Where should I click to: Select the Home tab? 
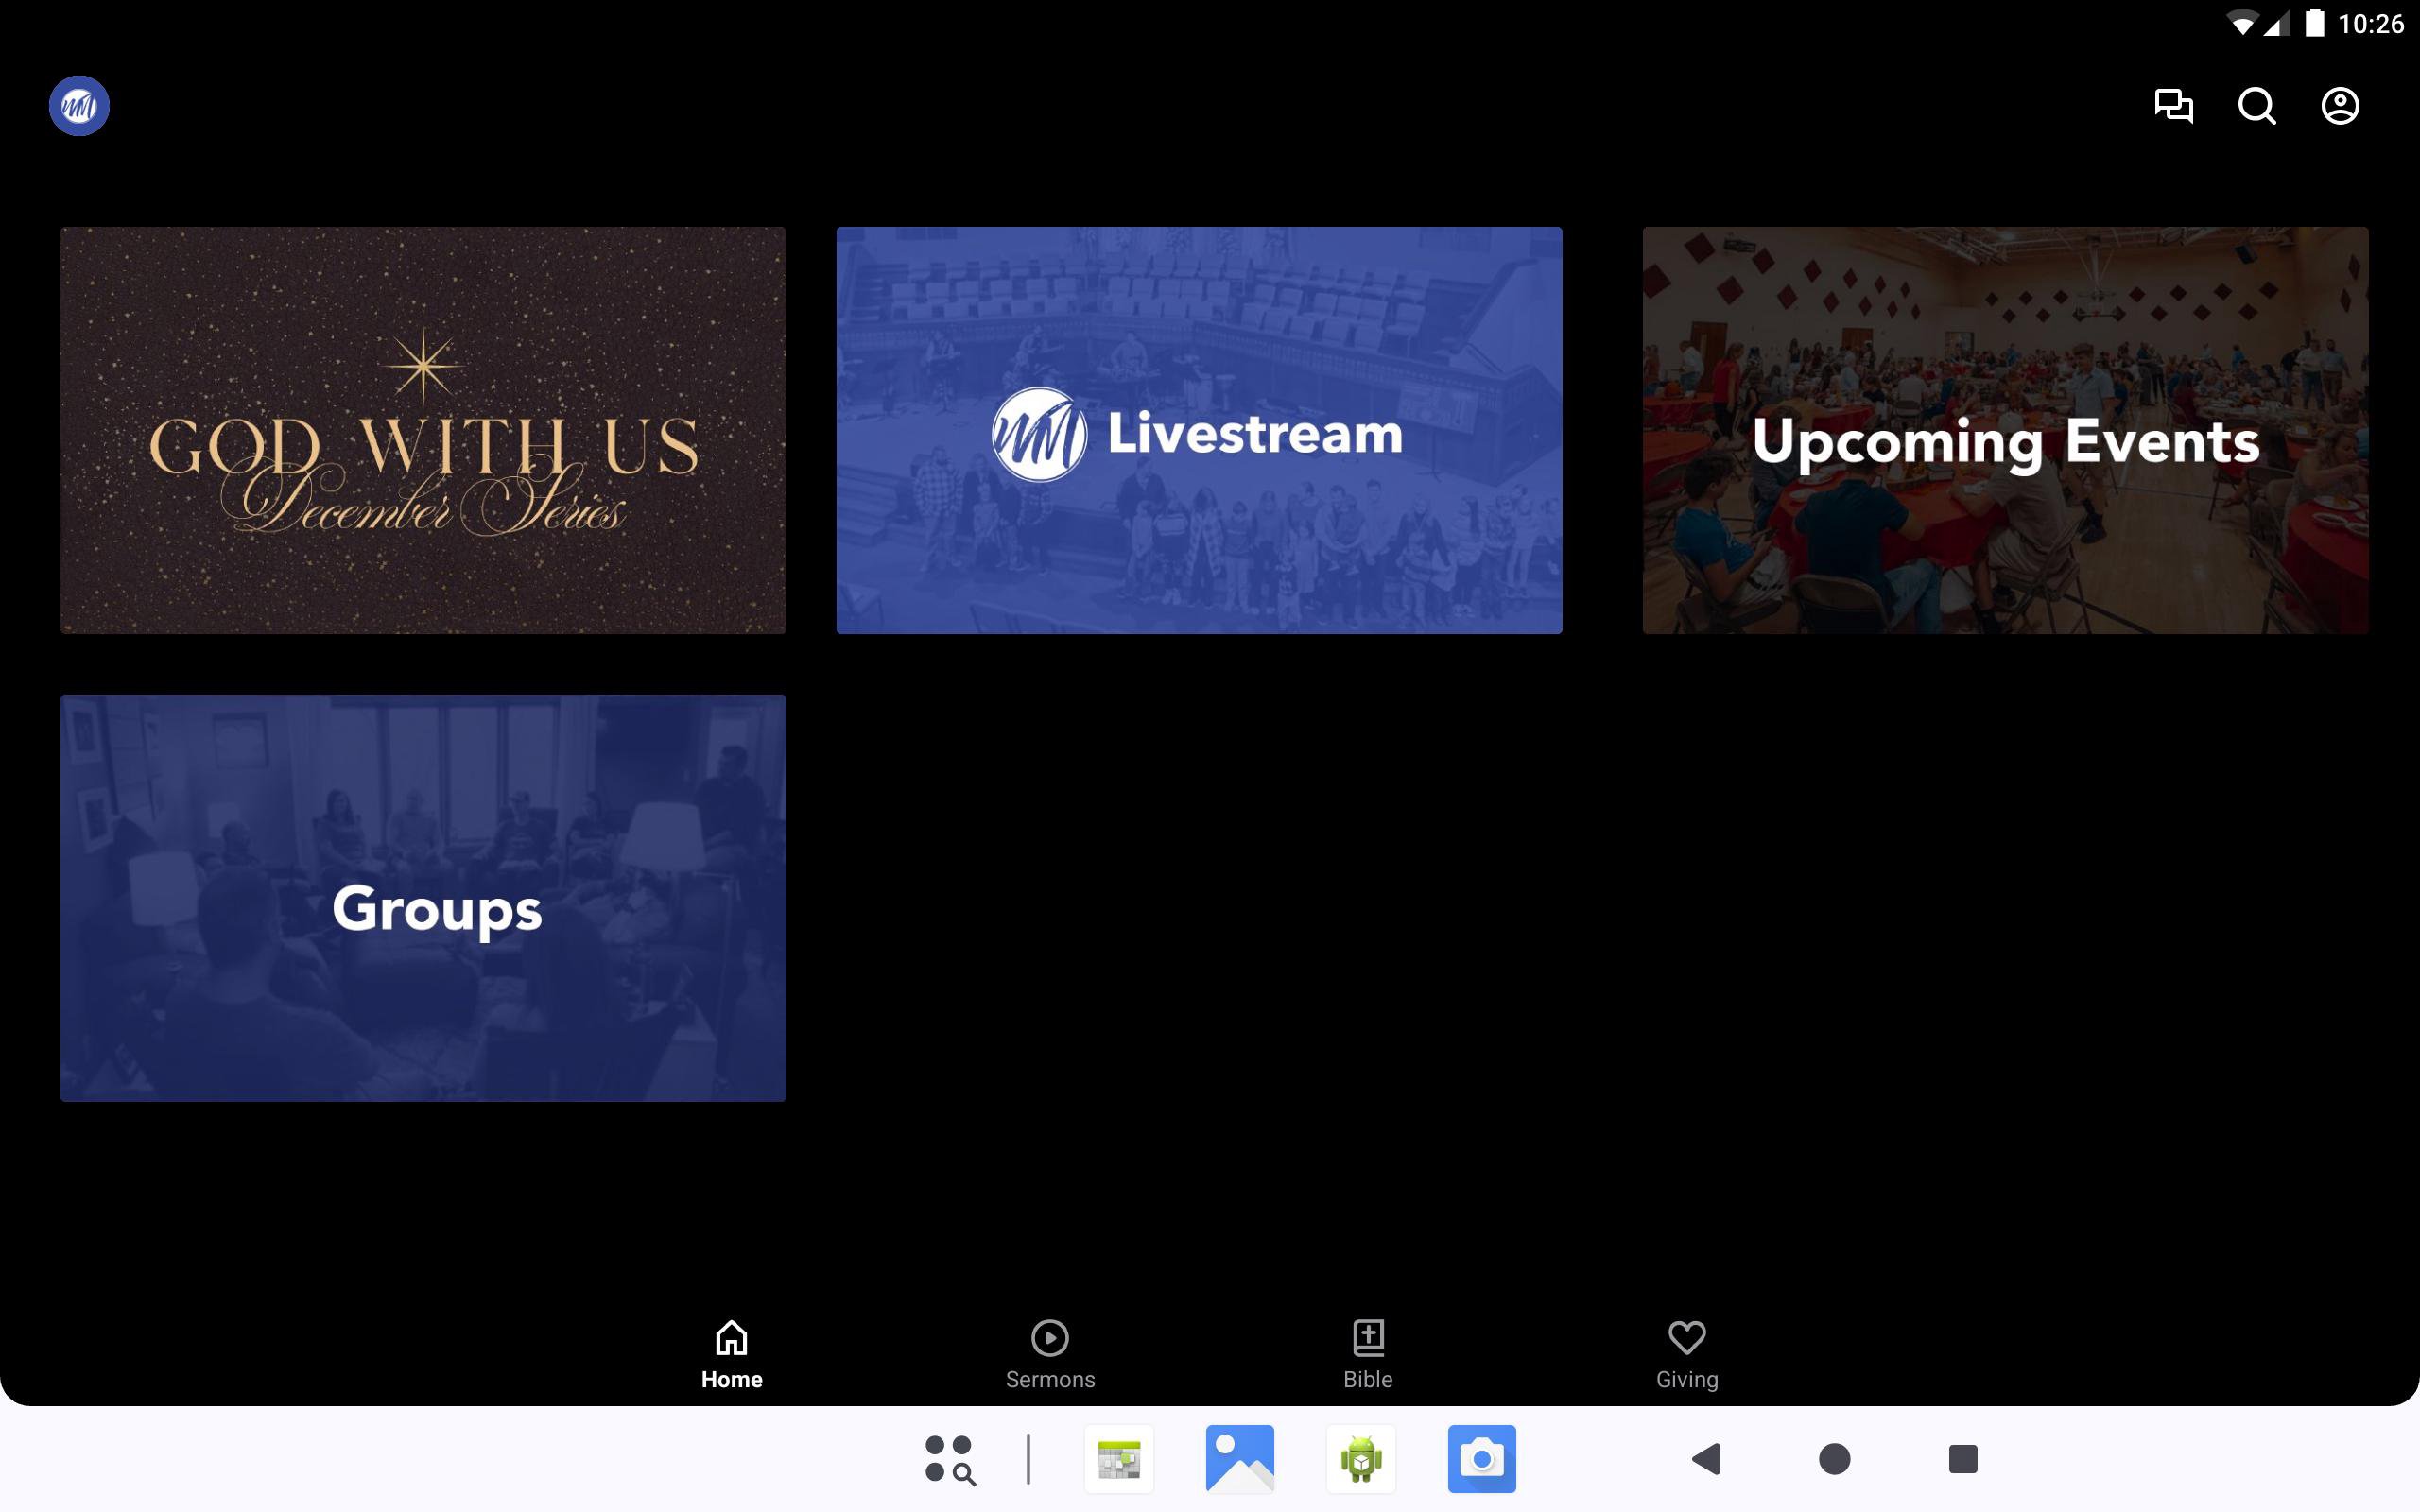click(x=731, y=1354)
